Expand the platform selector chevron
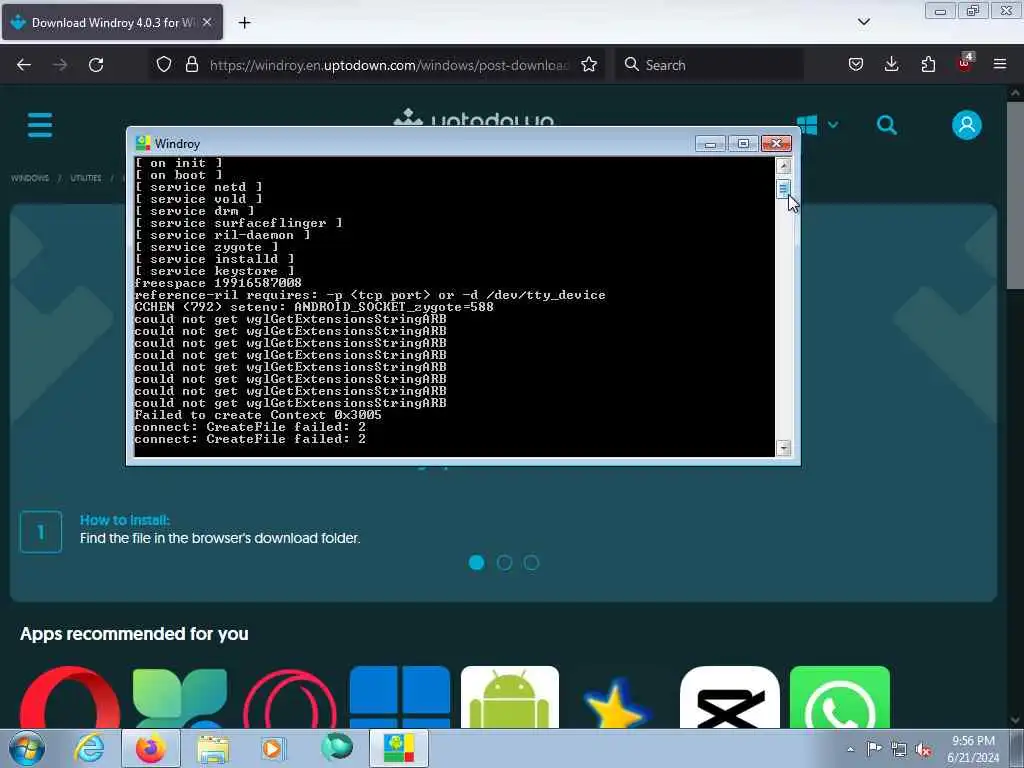Viewport: 1024px width, 768px height. point(833,124)
